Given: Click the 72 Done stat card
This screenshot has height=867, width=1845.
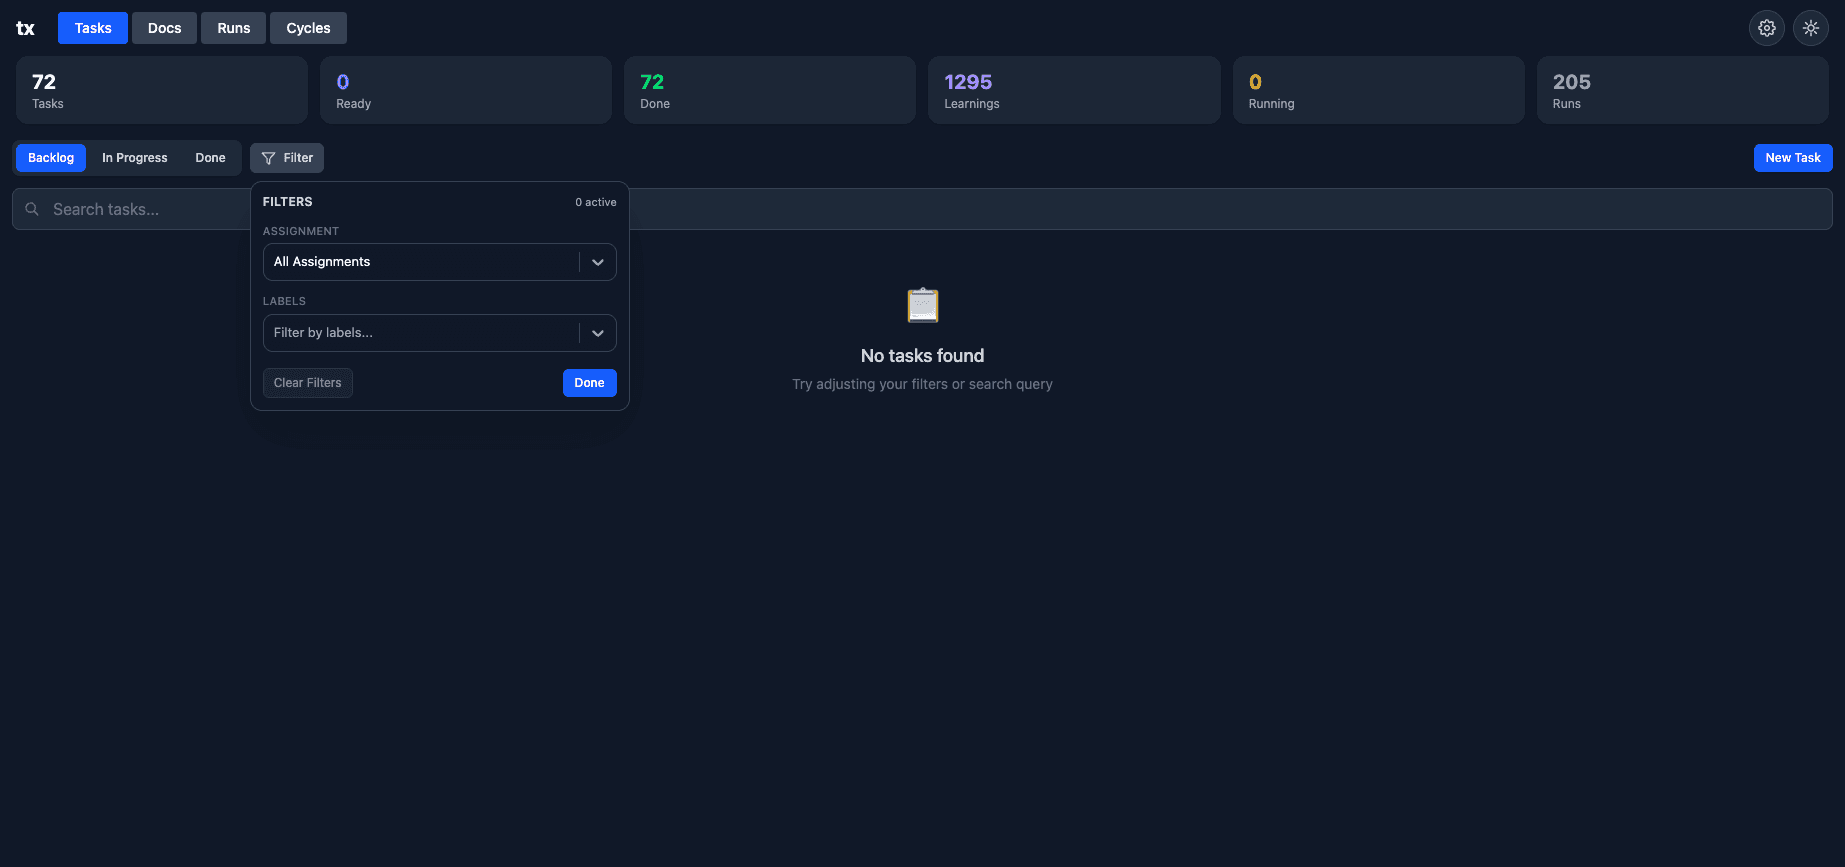Looking at the screenshot, I should (x=770, y=90).
